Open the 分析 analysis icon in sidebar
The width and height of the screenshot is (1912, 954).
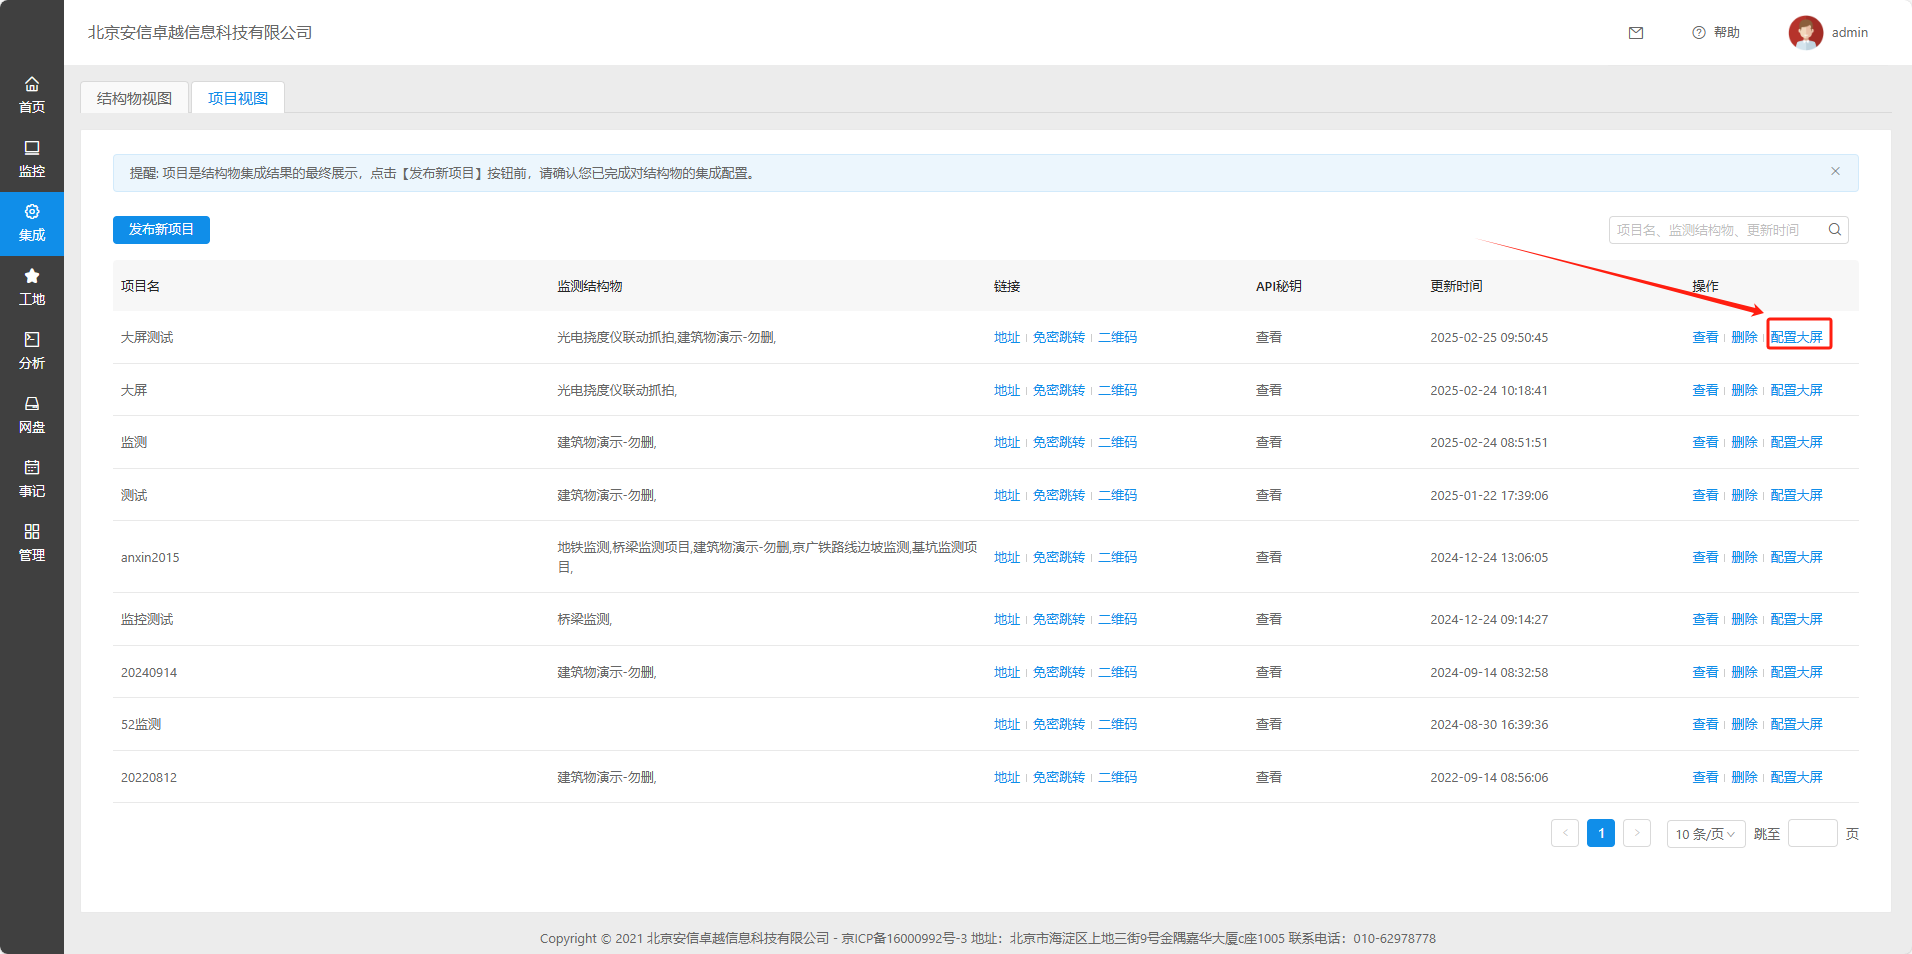[x=32, y=341]
